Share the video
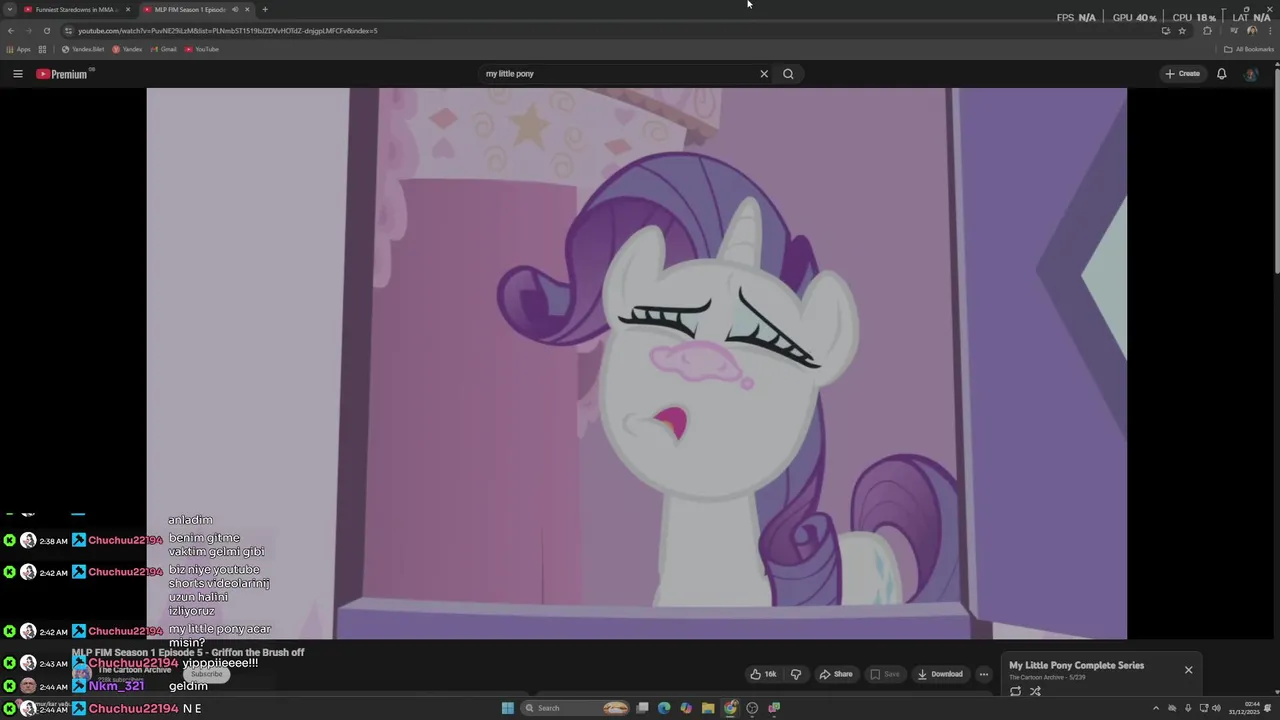The height and width of the screenshot is (720, 1280). point(836,674)
